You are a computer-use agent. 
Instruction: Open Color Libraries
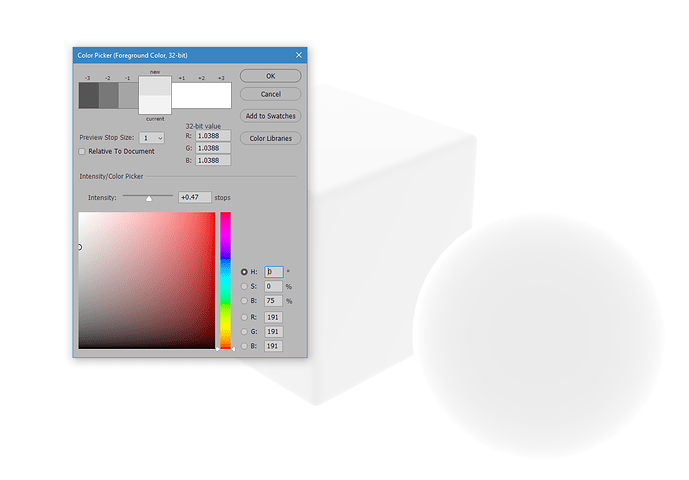click(270, 138)
